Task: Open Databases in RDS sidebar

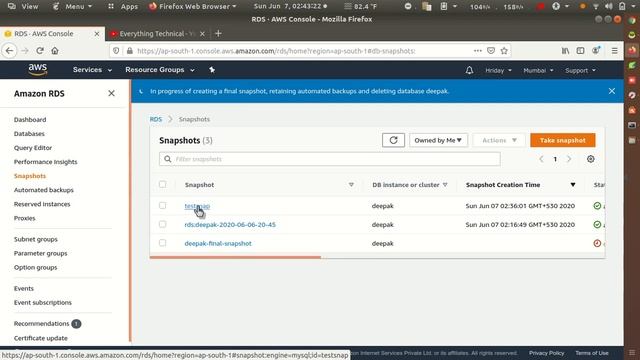Action: pos(29,133)
